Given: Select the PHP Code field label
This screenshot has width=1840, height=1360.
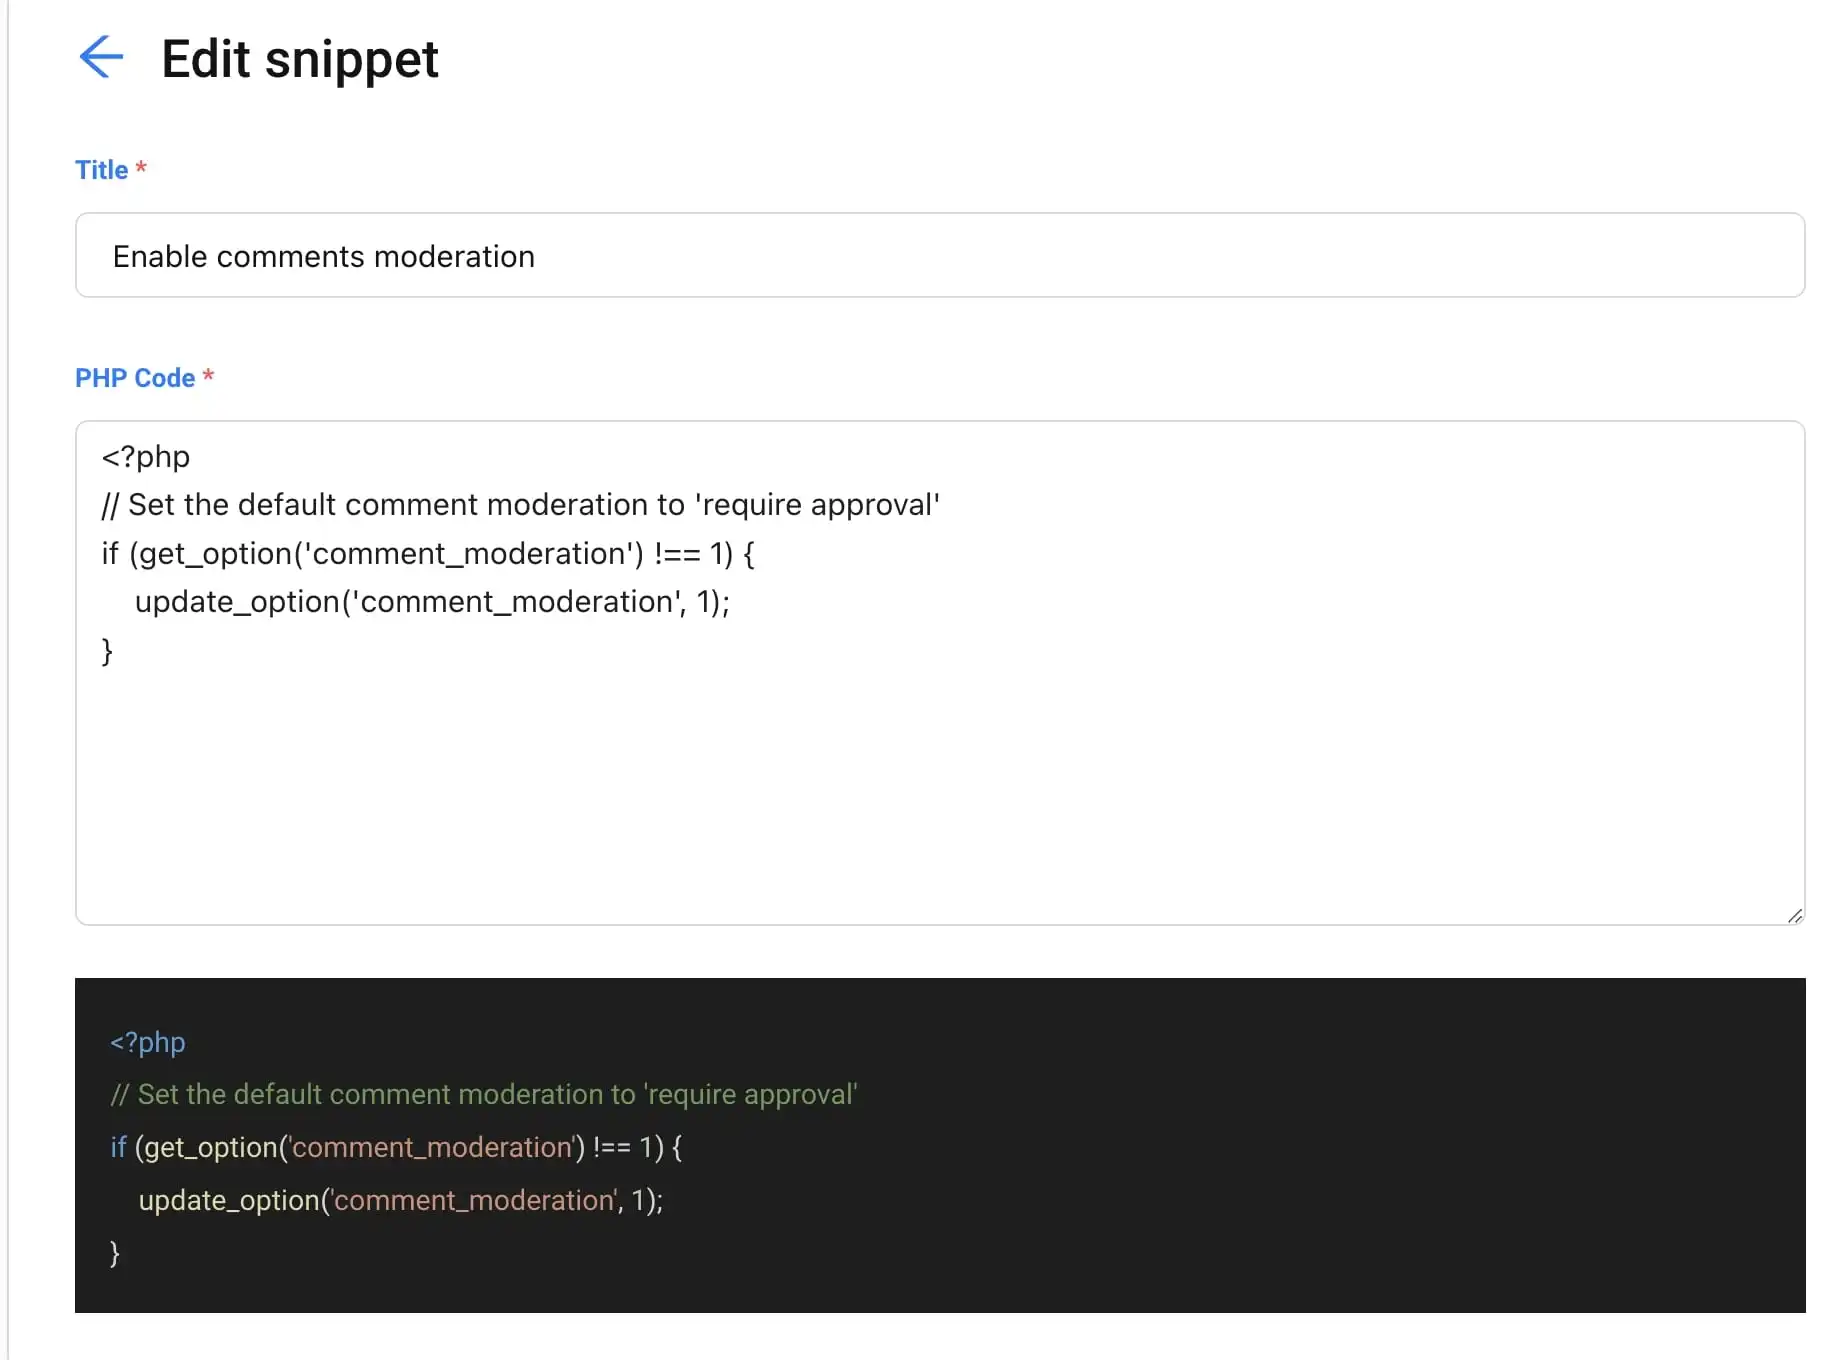Looking at the screenshot, I should pyautogui.click(x=136, y=377).
